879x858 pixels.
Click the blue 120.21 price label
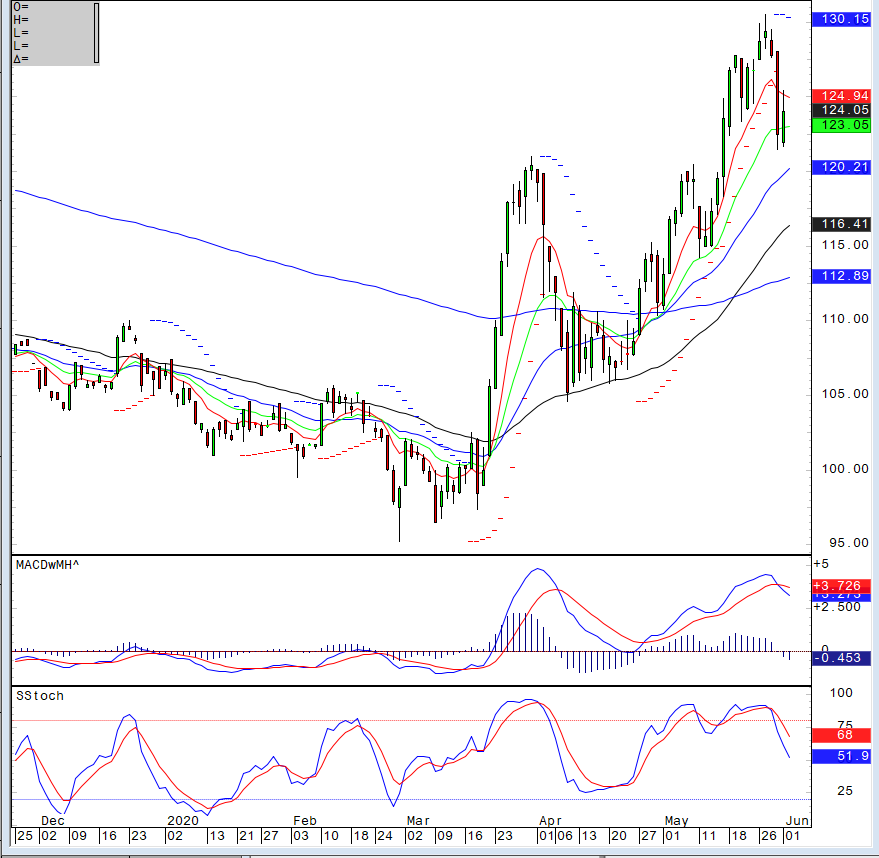click(841, 167)
